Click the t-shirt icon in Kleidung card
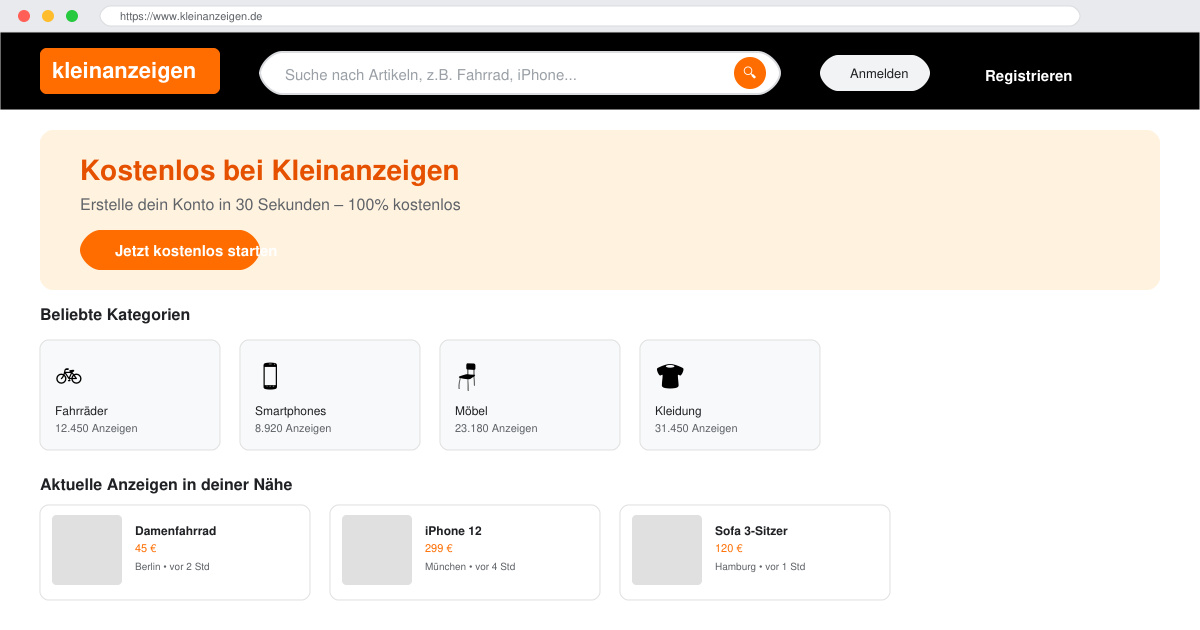The height and width of the screenshot is (630, 1200). point(670,376)
